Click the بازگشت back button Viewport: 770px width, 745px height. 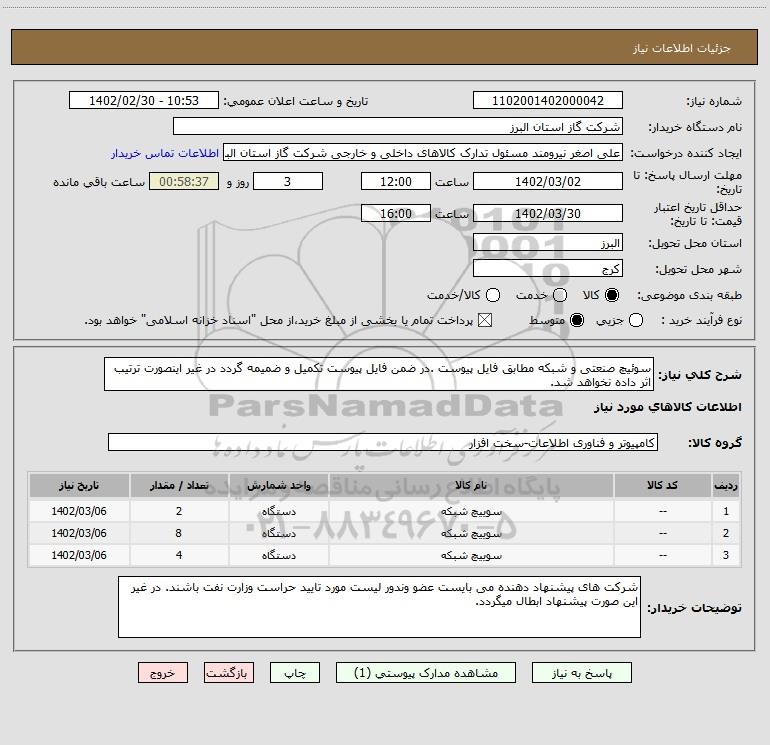229,673
